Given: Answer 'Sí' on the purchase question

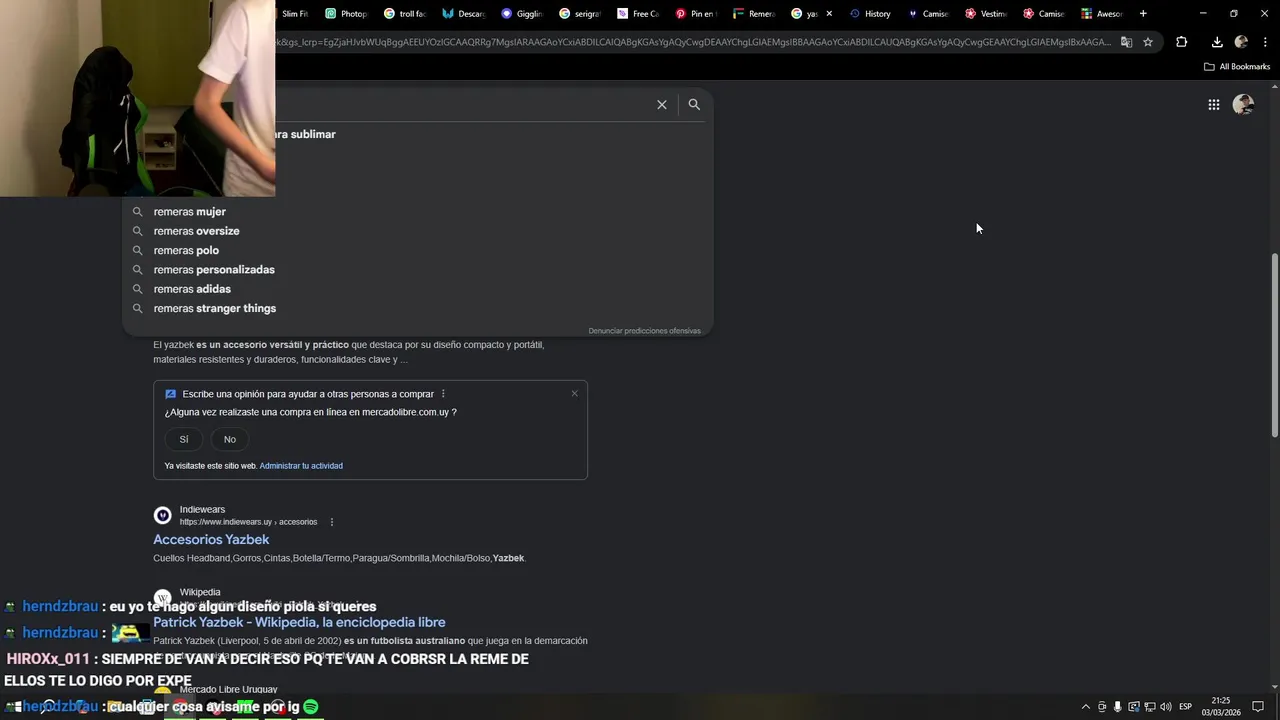Looking at the screenshot, I should [x=184, y=439].
